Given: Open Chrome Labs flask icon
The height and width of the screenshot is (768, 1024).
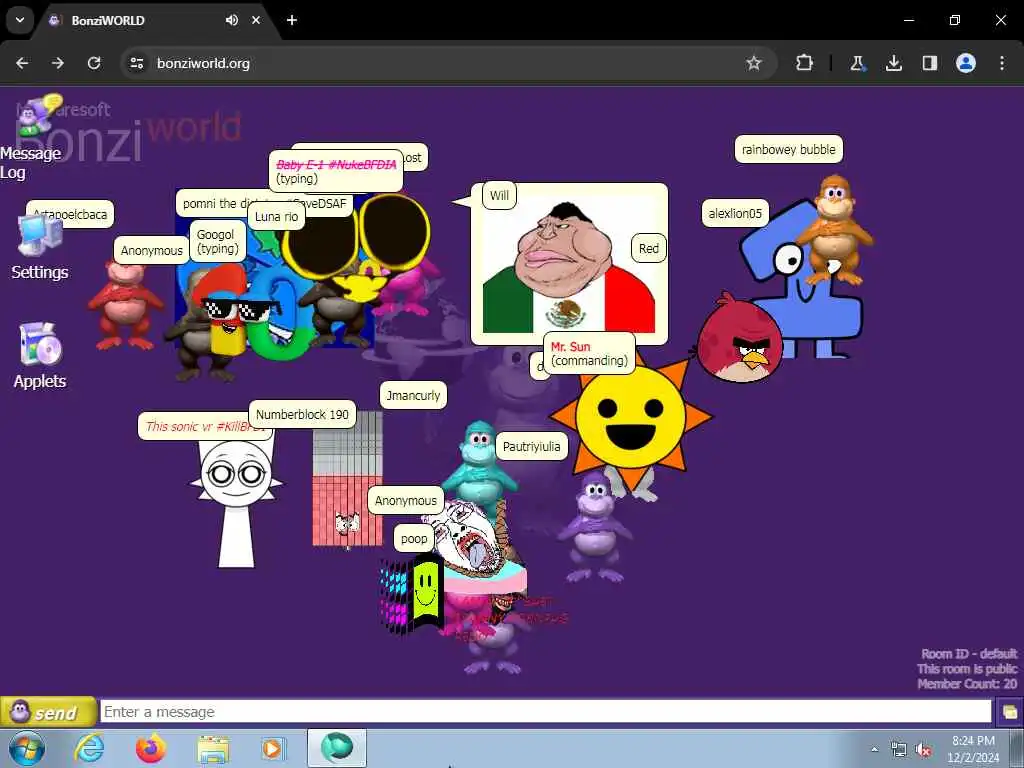Looking at the screenshot, I should pos(857,63).
